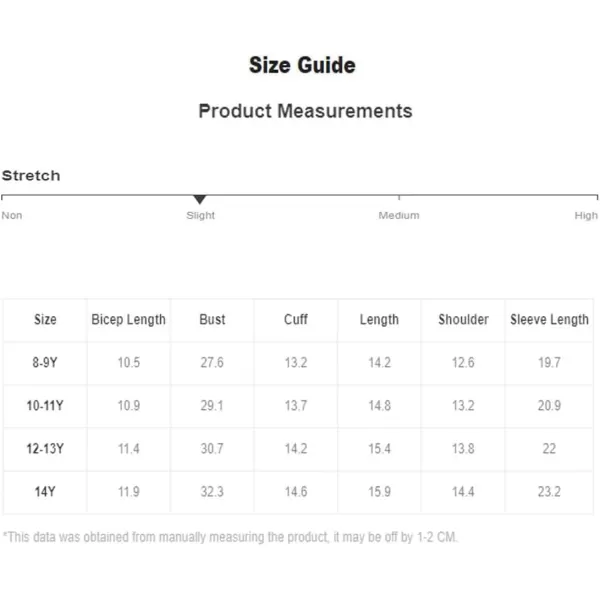Click the High stretch label

586,215
